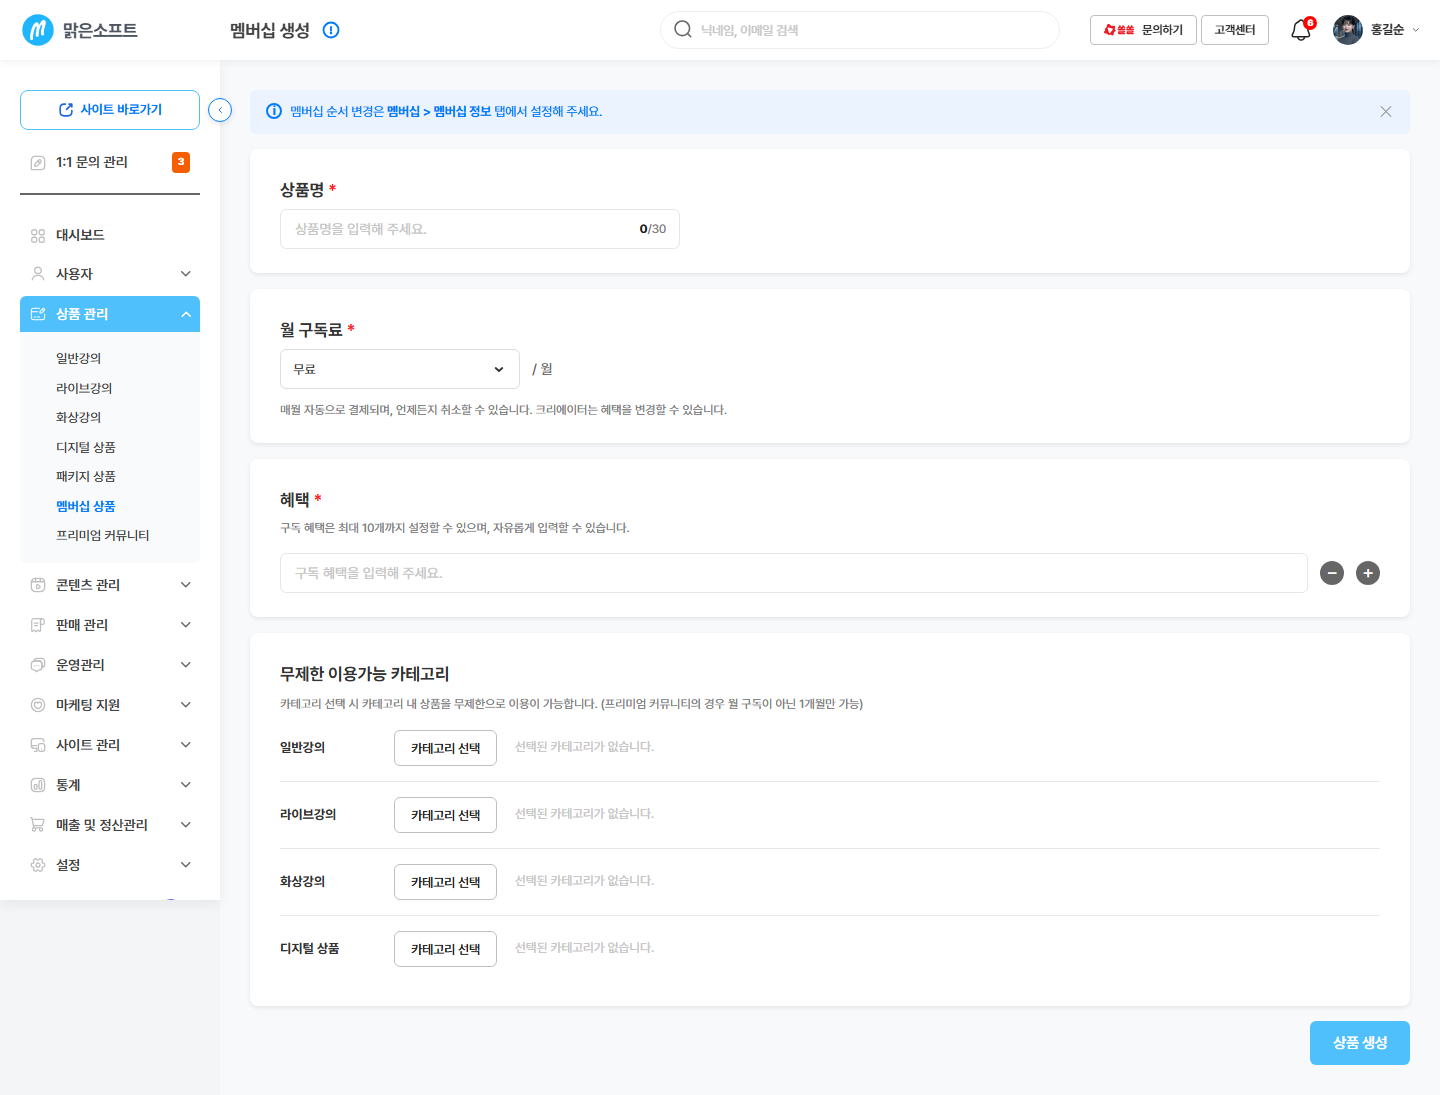
Task: Click 카테고리 선택 for 일반강의
Action: pos(445,748)
